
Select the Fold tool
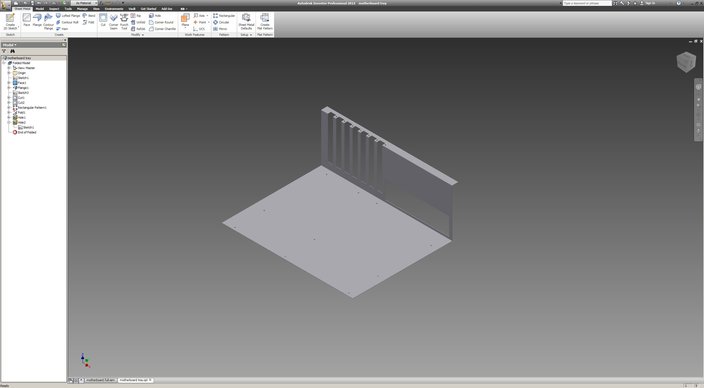88,22
